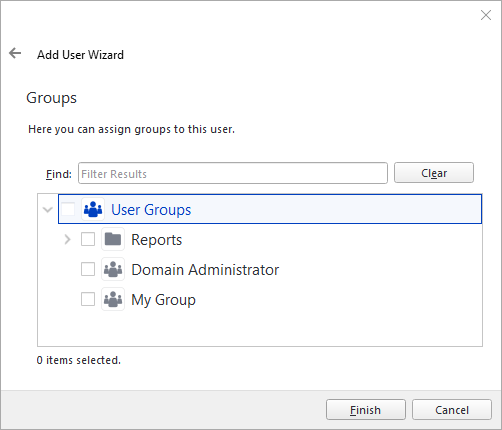Click the back arrow icon
Screen dimensions: 502x430
[x=15, y=53]
